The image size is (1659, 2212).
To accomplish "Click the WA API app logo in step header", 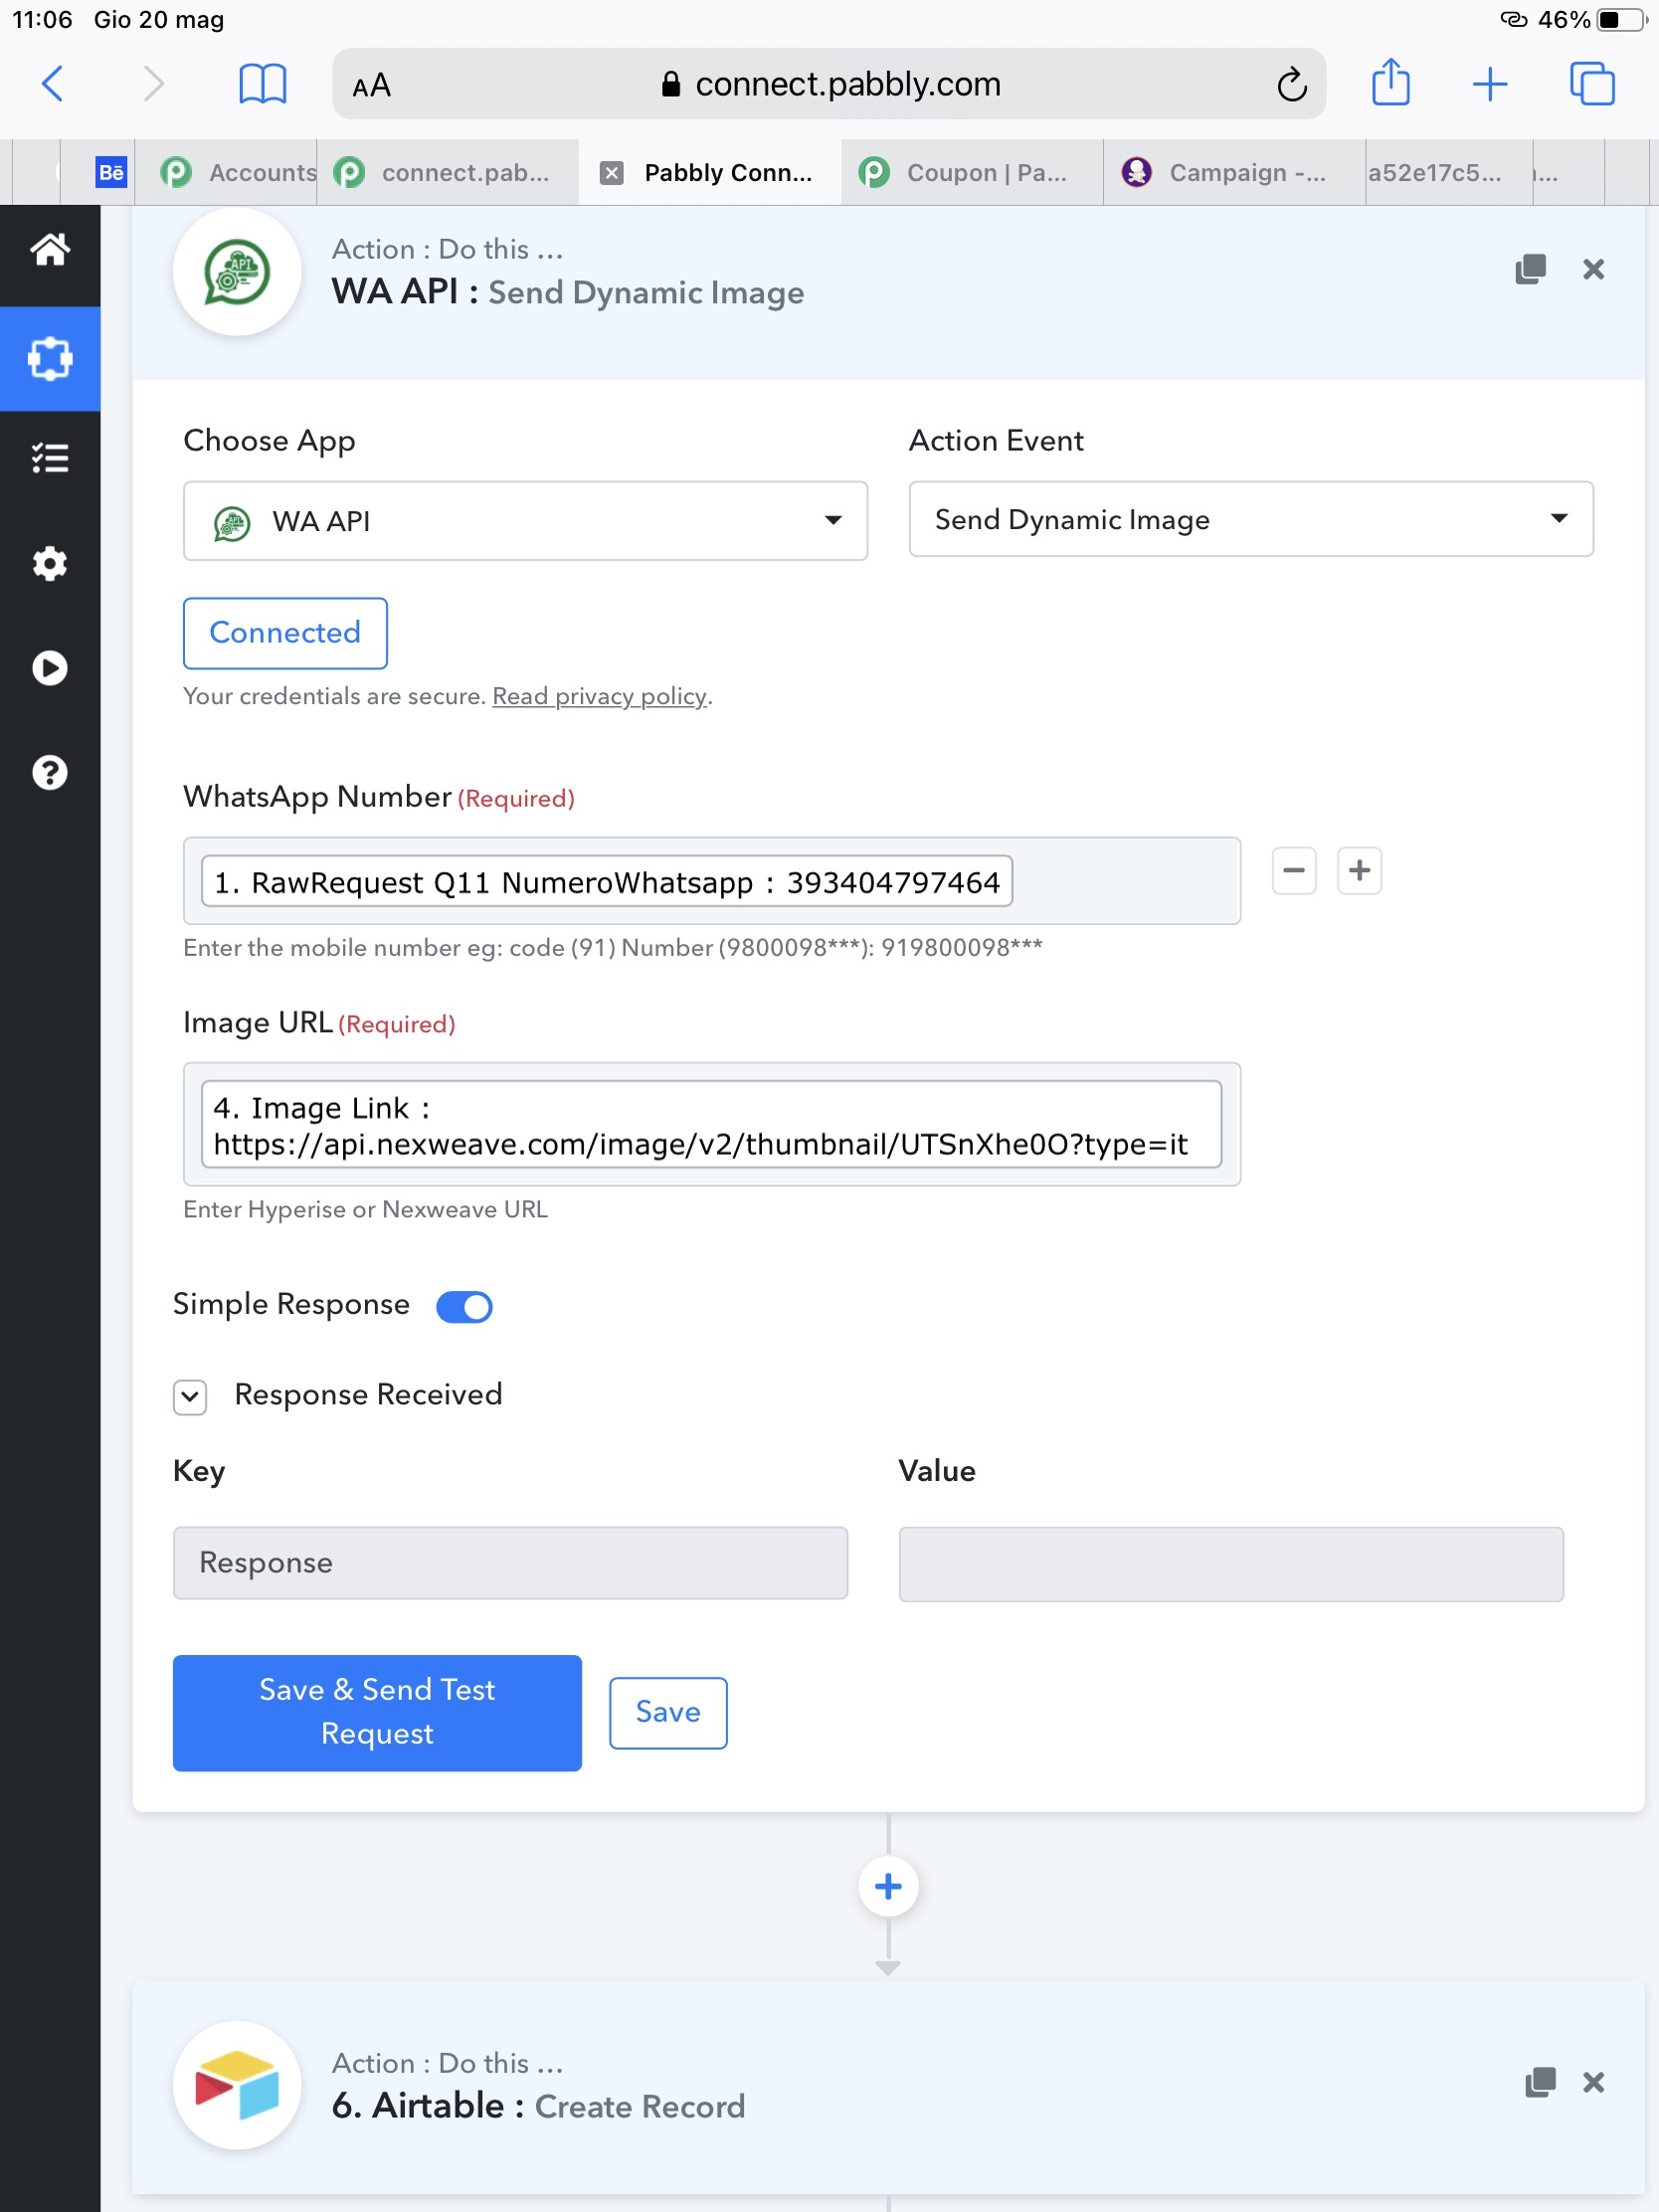I will pos(237,272).
